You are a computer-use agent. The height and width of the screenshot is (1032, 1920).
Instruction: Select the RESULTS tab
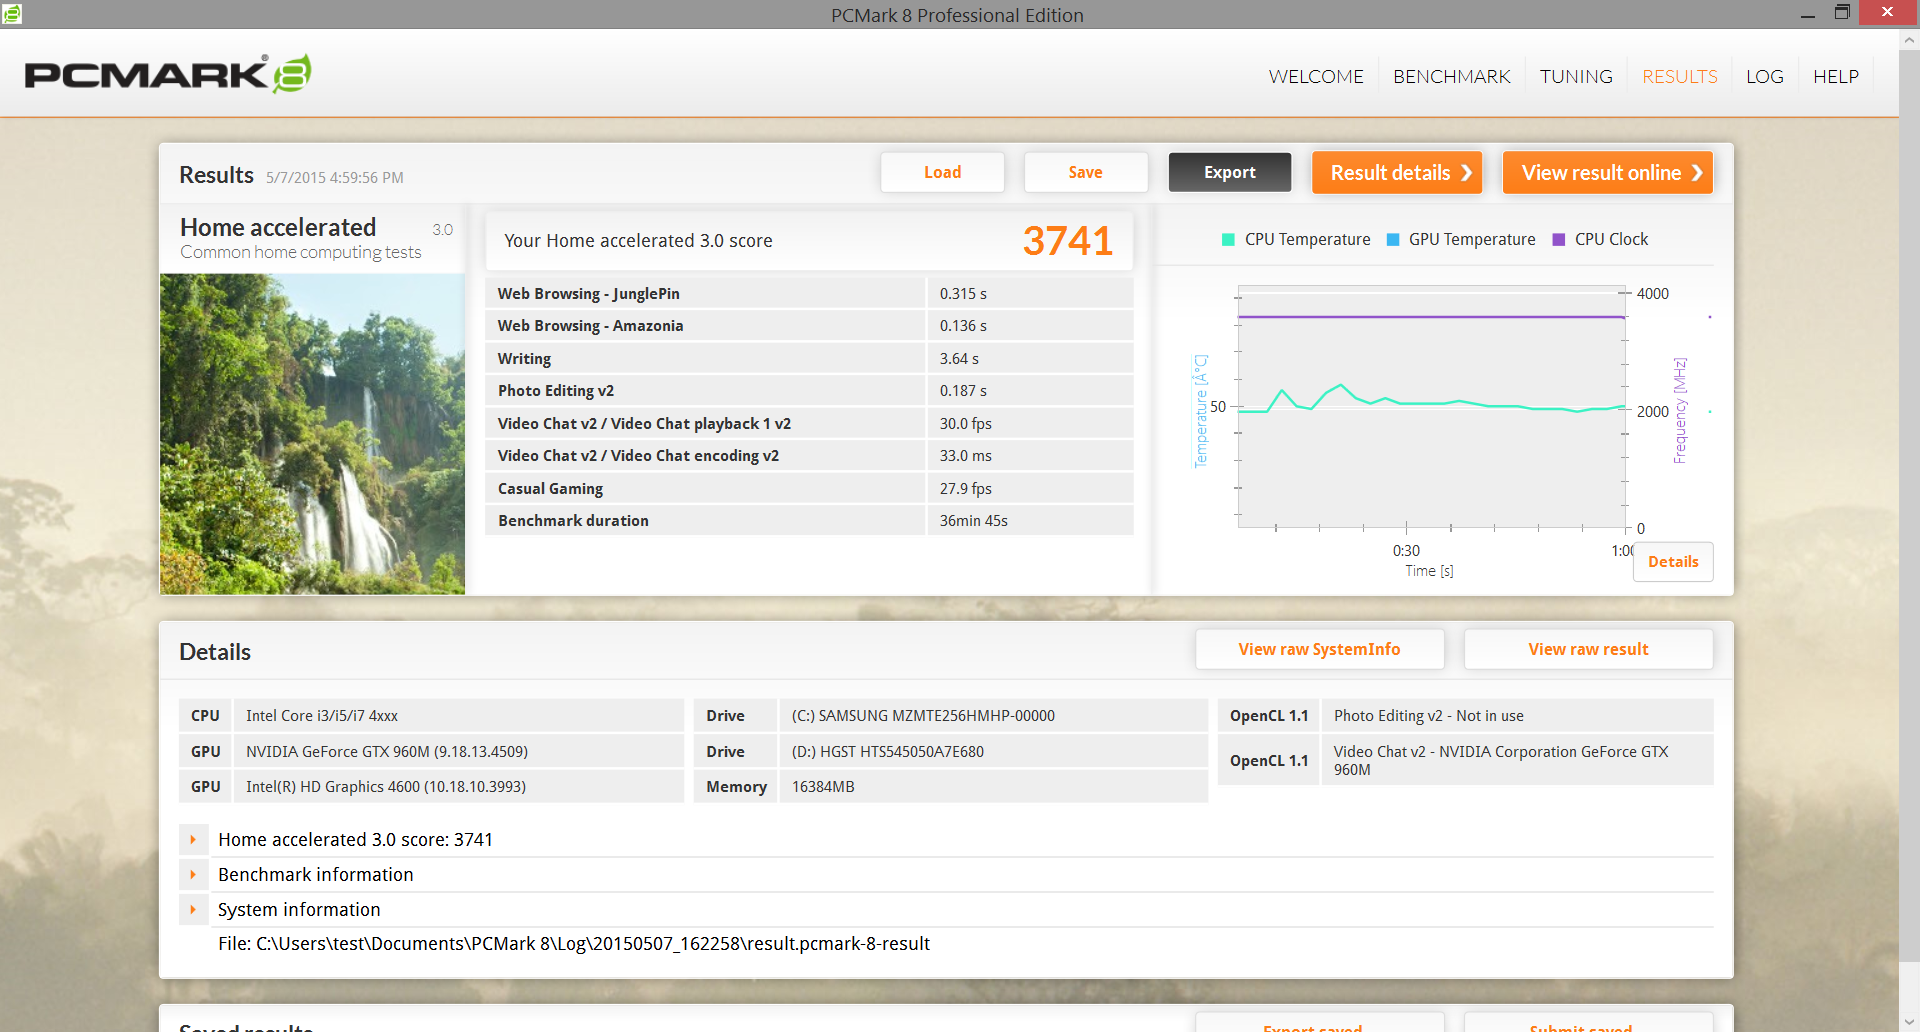click(x=1680, y=77)
